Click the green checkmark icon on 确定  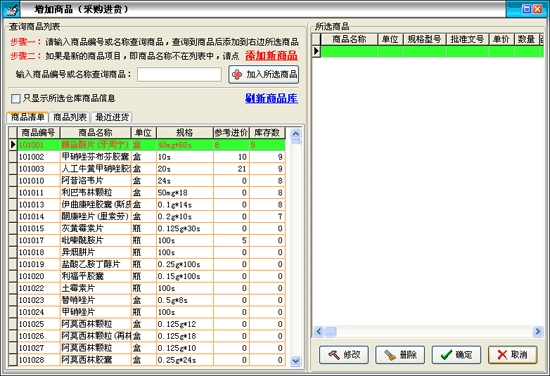tap(446, 355)
